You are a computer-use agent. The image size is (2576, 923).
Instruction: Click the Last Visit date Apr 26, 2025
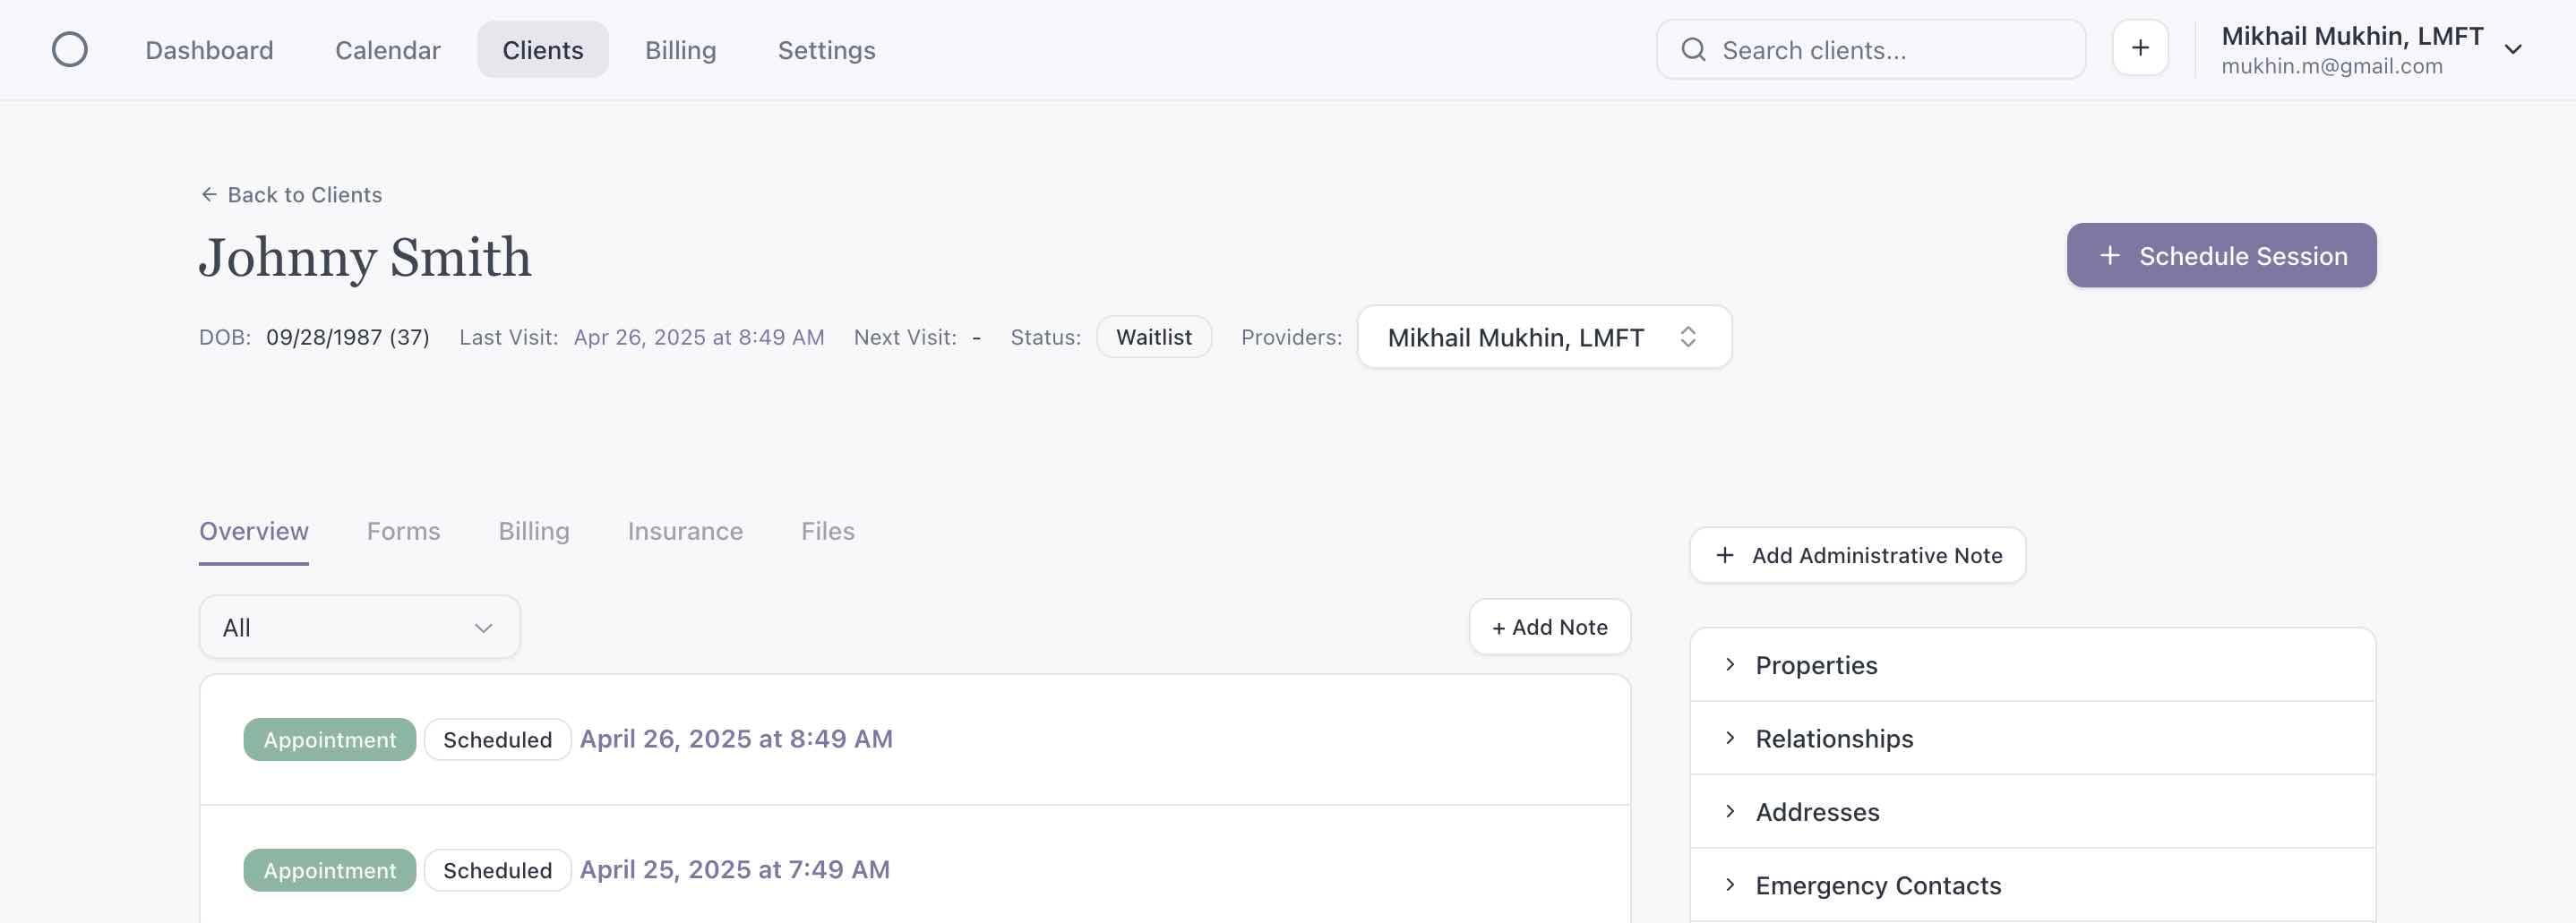point(699,337)
